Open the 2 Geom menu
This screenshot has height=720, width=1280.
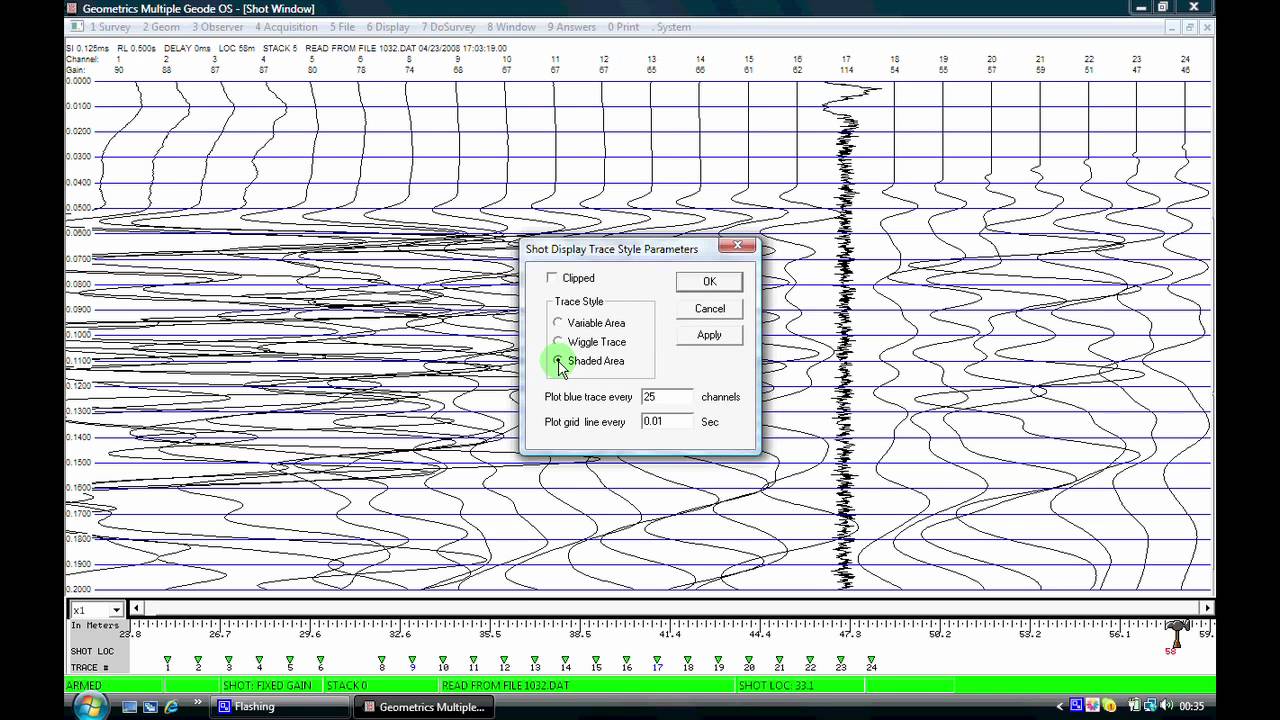tap(161, 27)
